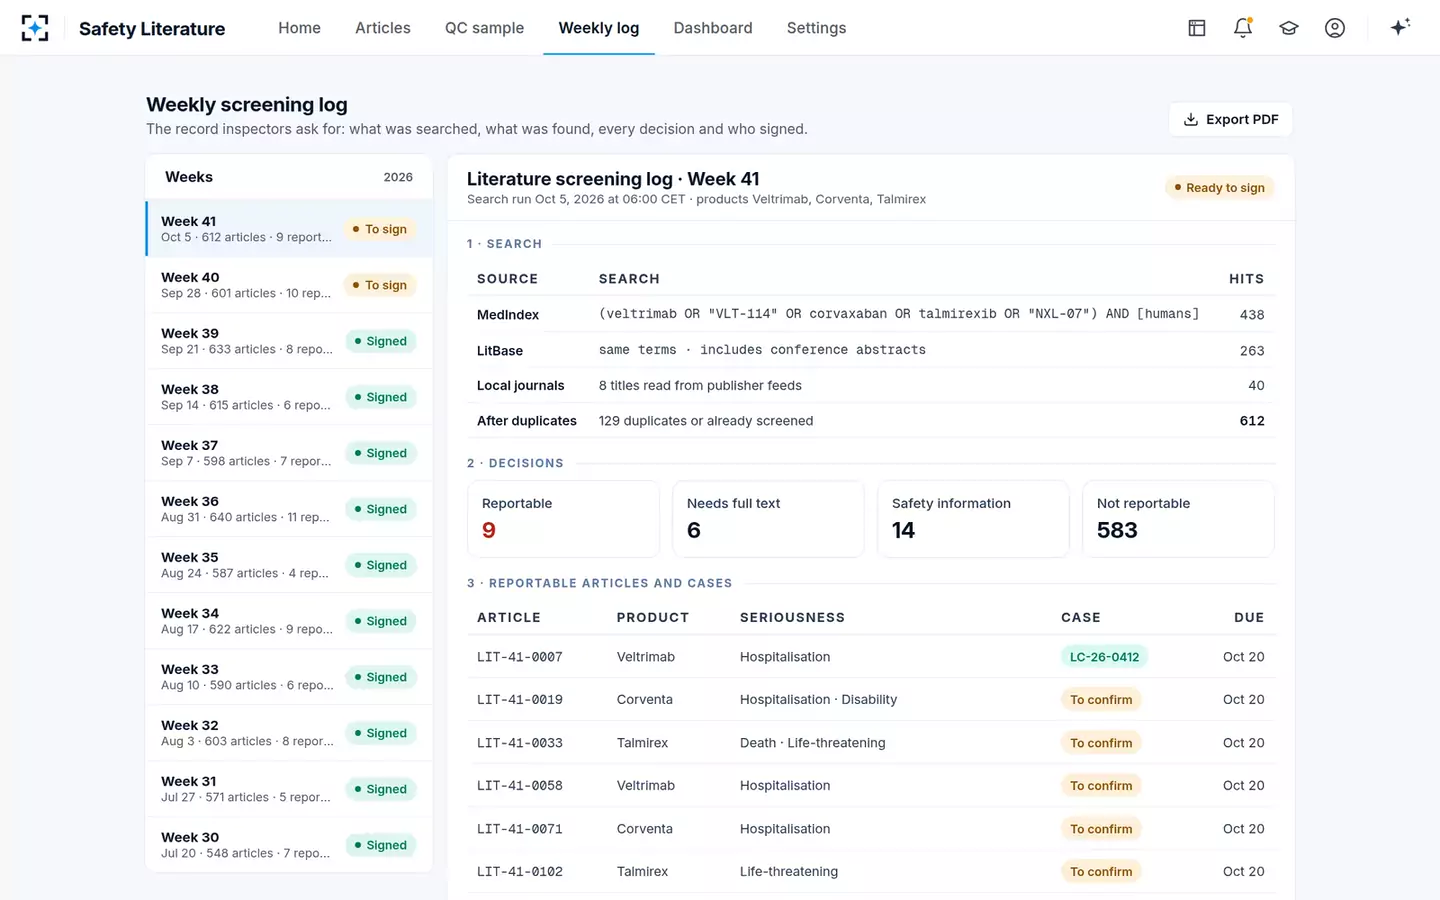Select Week 40 in the weeks list

[290, 285]
